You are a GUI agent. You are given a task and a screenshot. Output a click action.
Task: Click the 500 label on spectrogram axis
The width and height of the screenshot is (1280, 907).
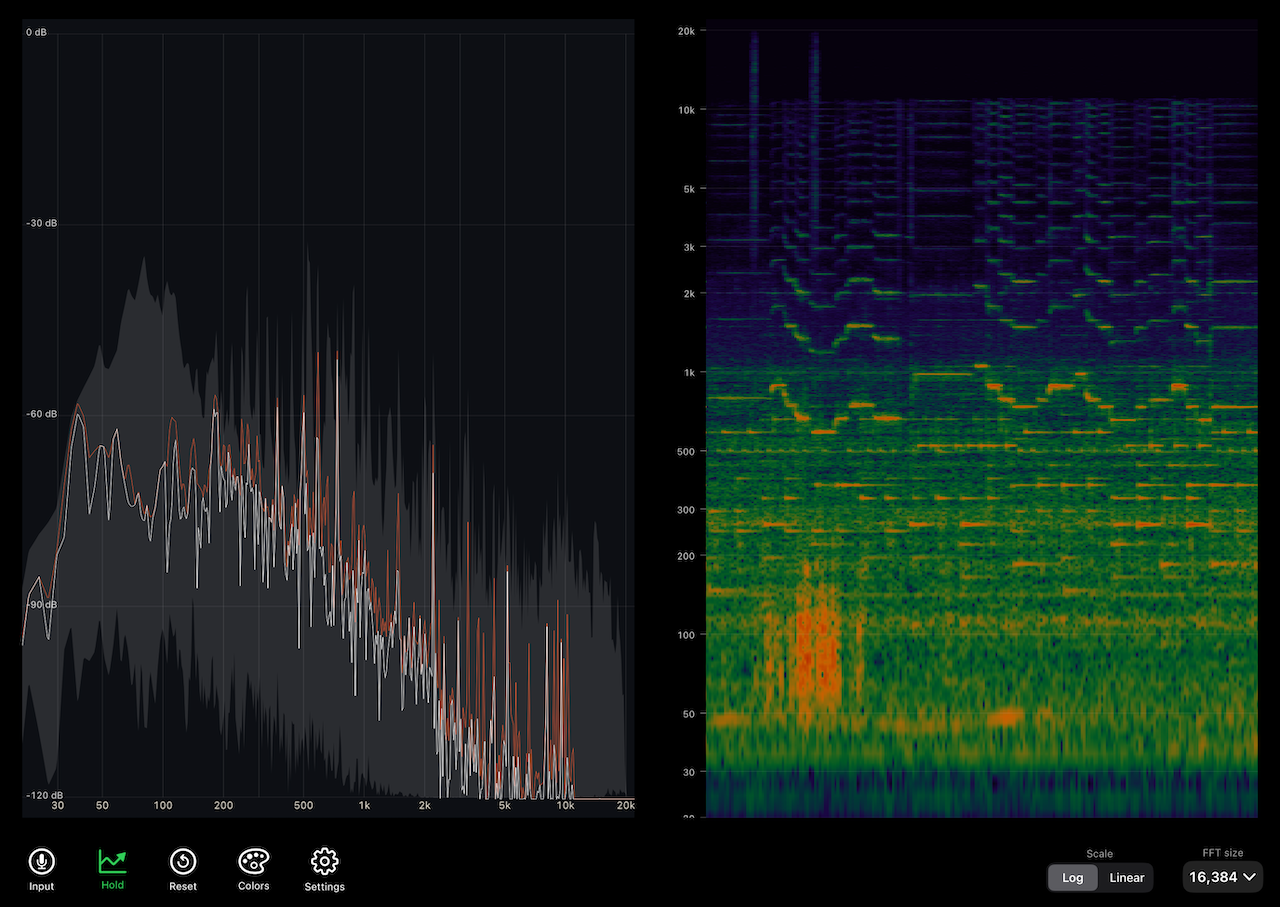tap(684, 452)
